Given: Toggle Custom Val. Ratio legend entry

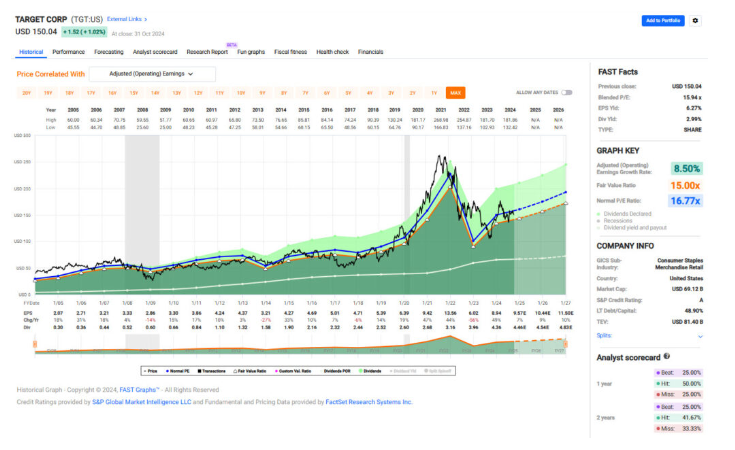Looking at the screenshot, I should 293,371.
